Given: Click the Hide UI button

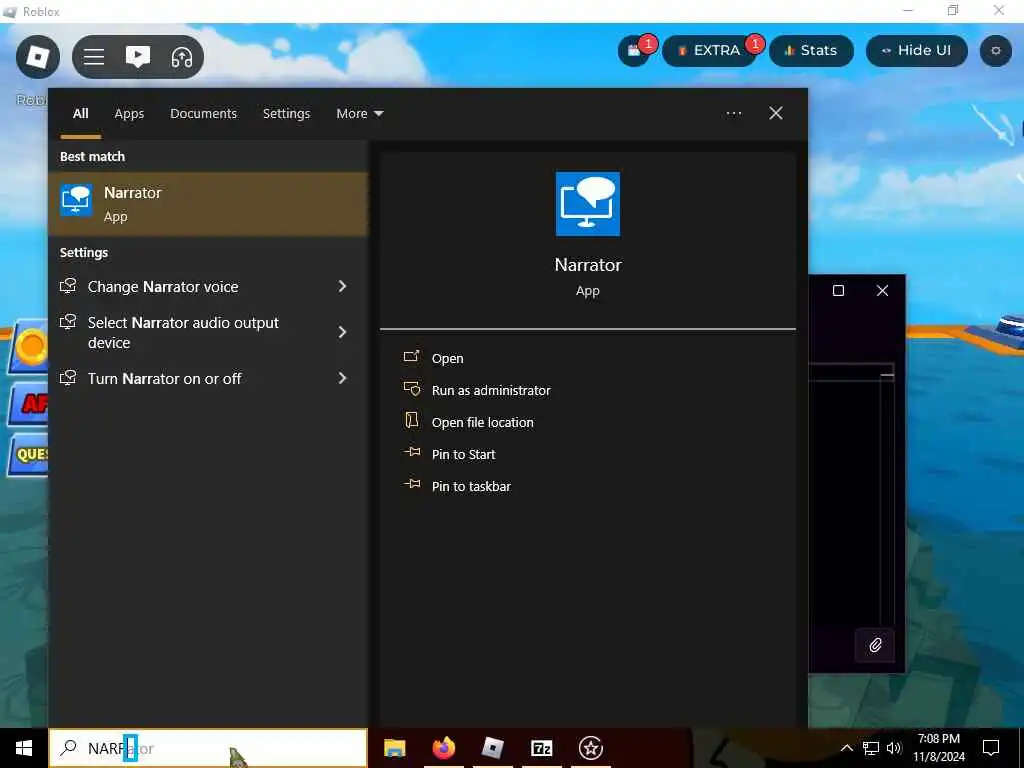Looking at the screenshot, I should click(916, 51).
